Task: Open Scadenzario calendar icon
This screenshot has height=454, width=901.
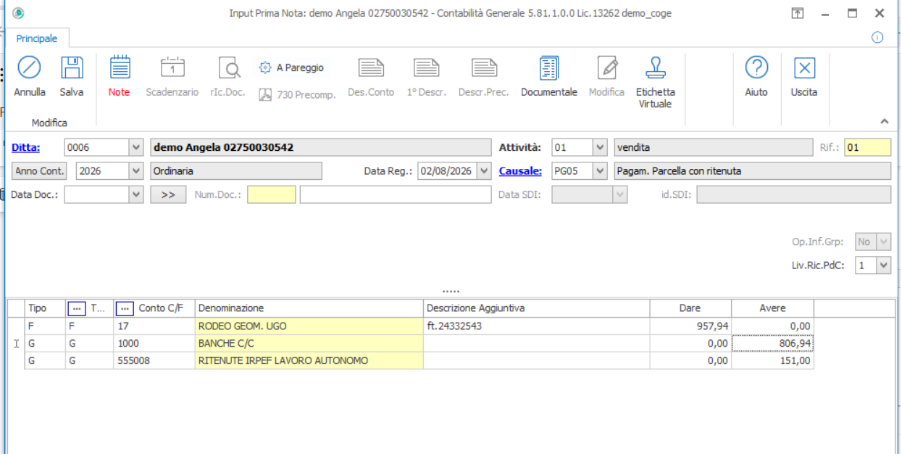Action: (172, 68)
